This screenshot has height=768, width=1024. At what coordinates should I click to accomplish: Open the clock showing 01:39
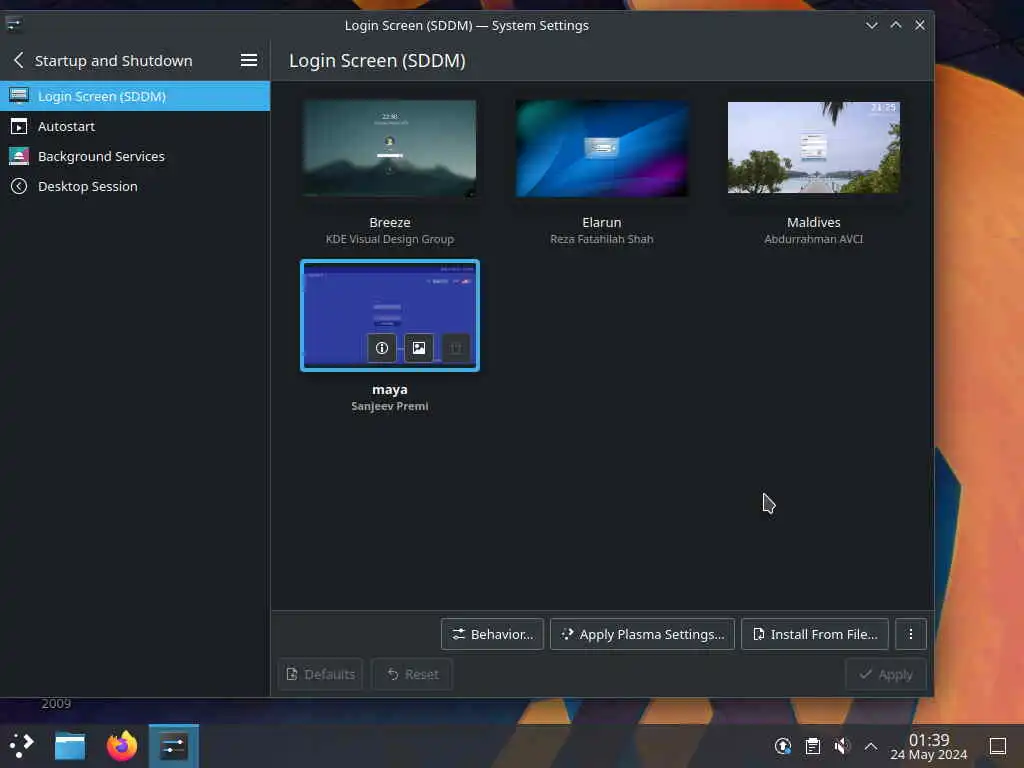coord(929,747)
